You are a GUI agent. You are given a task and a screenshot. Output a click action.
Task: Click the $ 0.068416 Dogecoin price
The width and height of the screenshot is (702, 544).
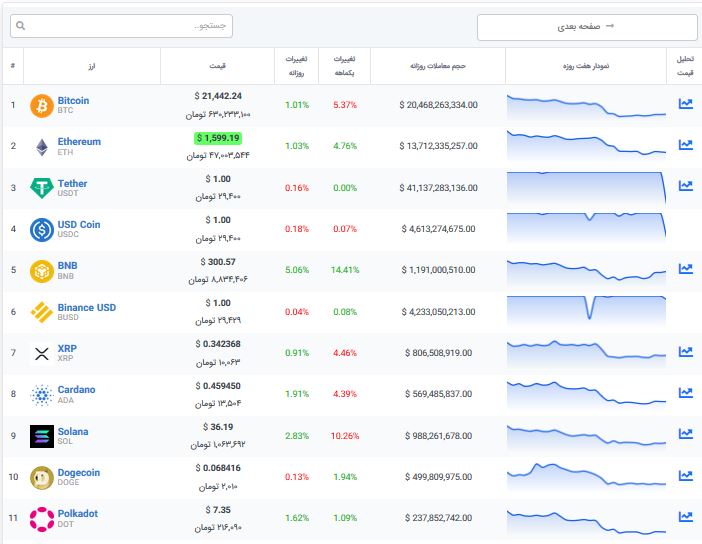tap(218, 468)
